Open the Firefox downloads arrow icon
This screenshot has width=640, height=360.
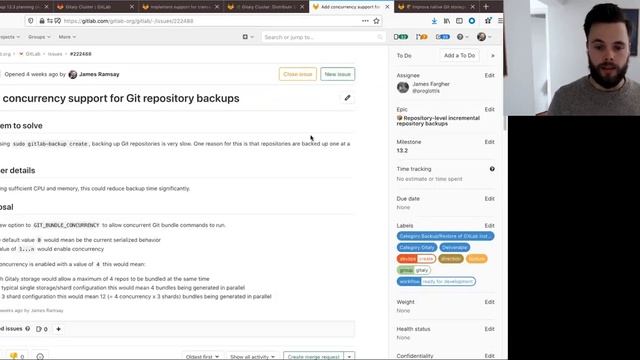(434, 21)
